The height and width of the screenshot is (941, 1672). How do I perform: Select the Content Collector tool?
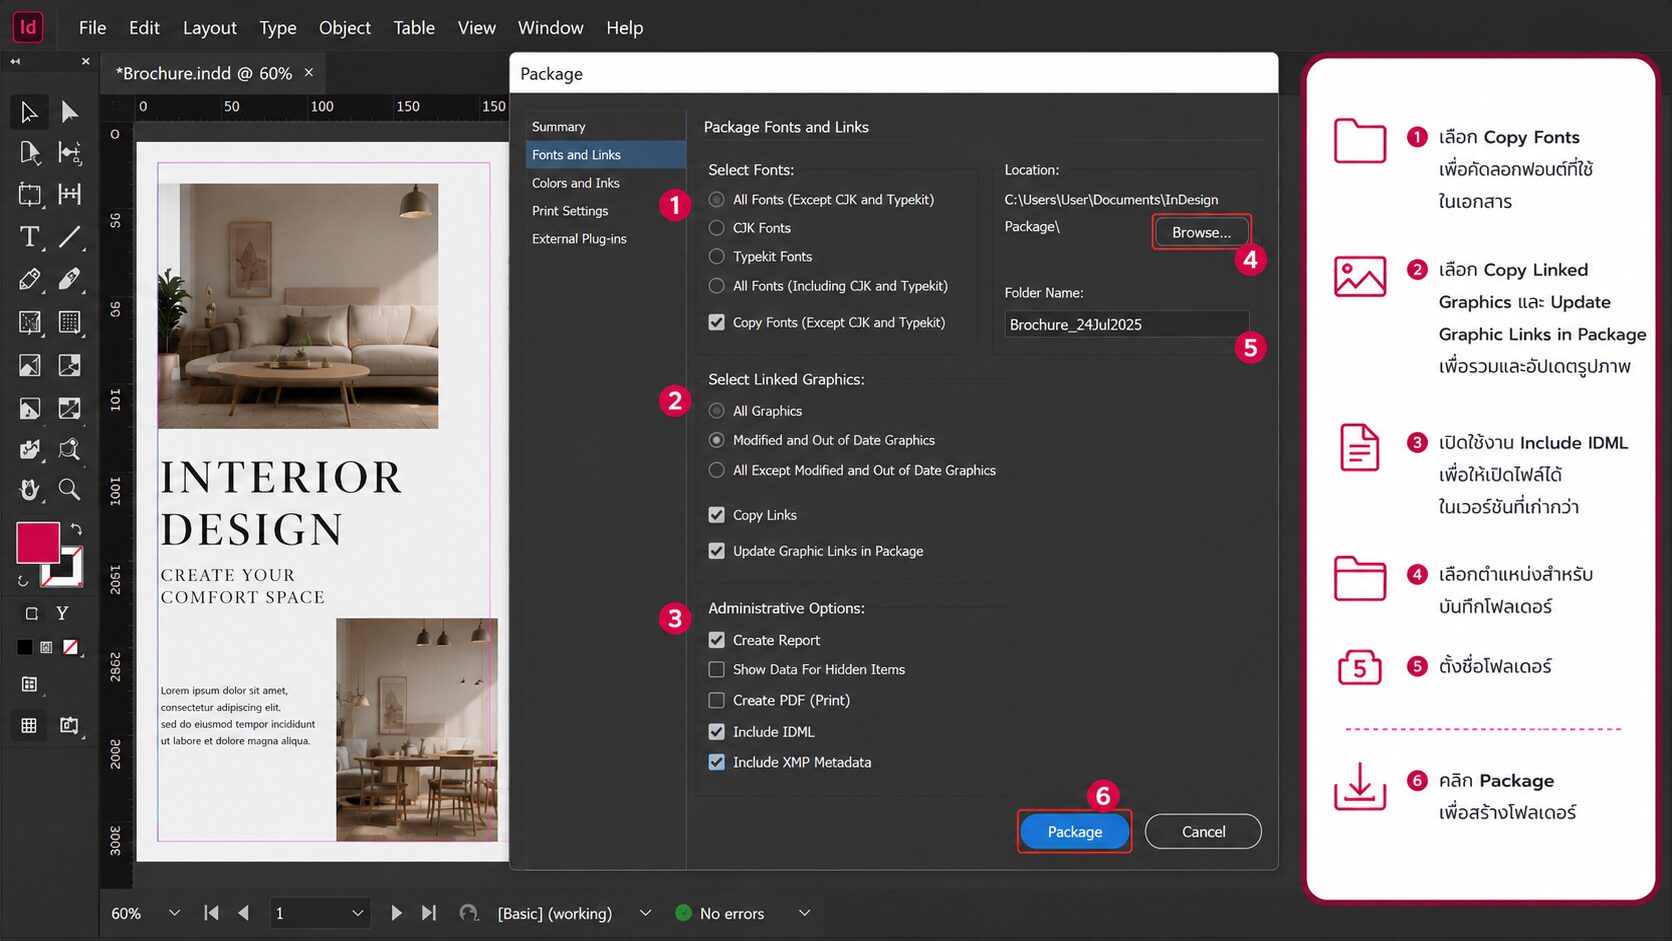[29, 194]
